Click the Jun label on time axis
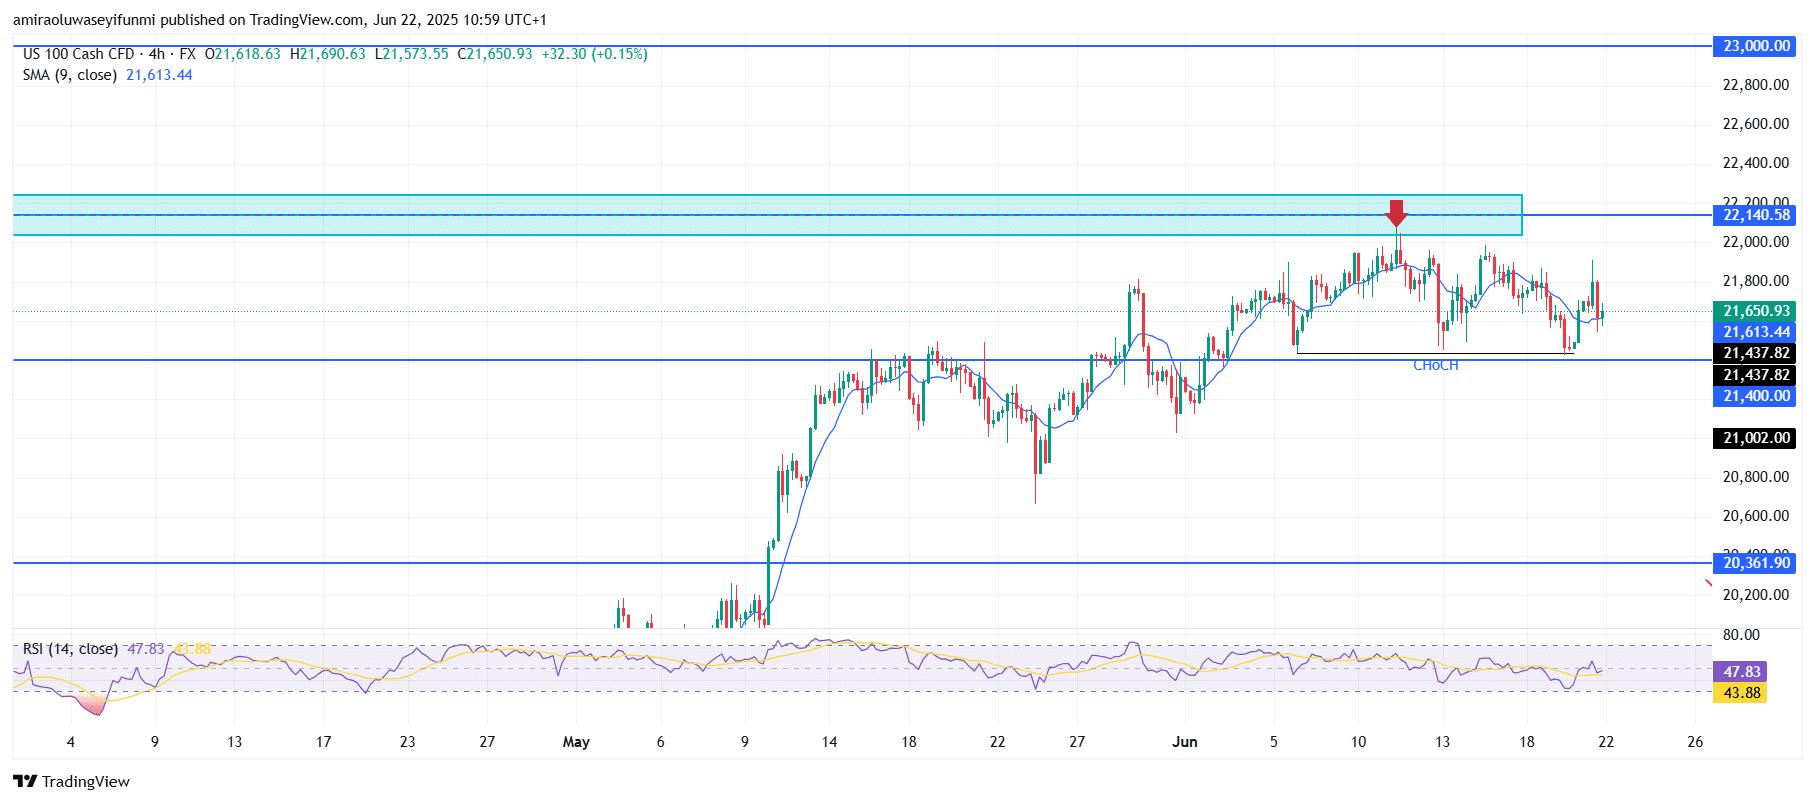Screen dimensions: 1815x803 (x=1185, y=742)
